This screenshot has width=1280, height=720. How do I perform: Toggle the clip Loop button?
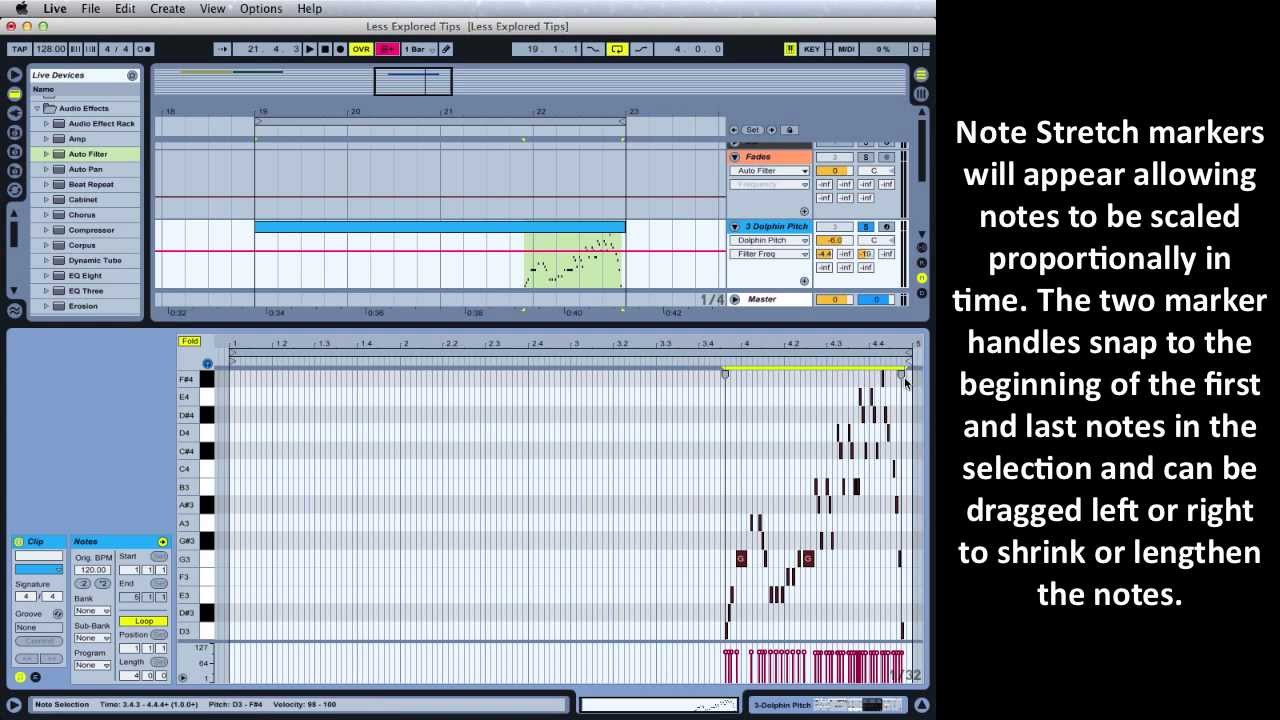pyautogui.click(x=144, y=621)
